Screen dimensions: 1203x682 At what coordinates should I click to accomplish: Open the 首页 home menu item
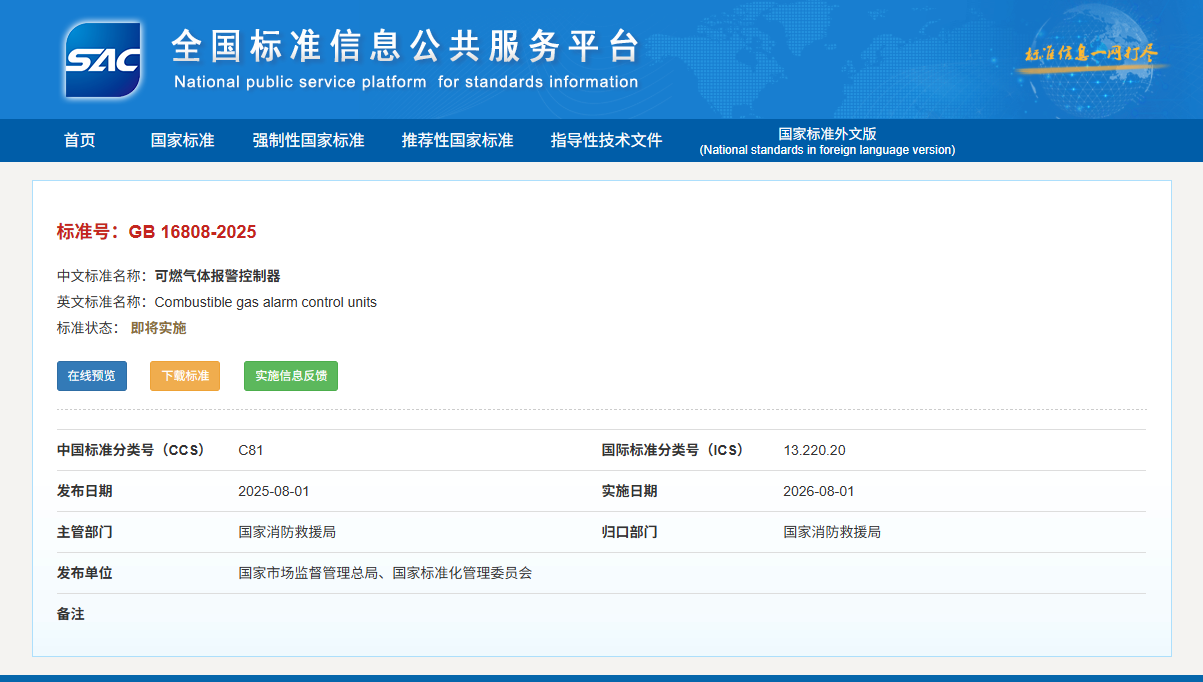point(80,140)
